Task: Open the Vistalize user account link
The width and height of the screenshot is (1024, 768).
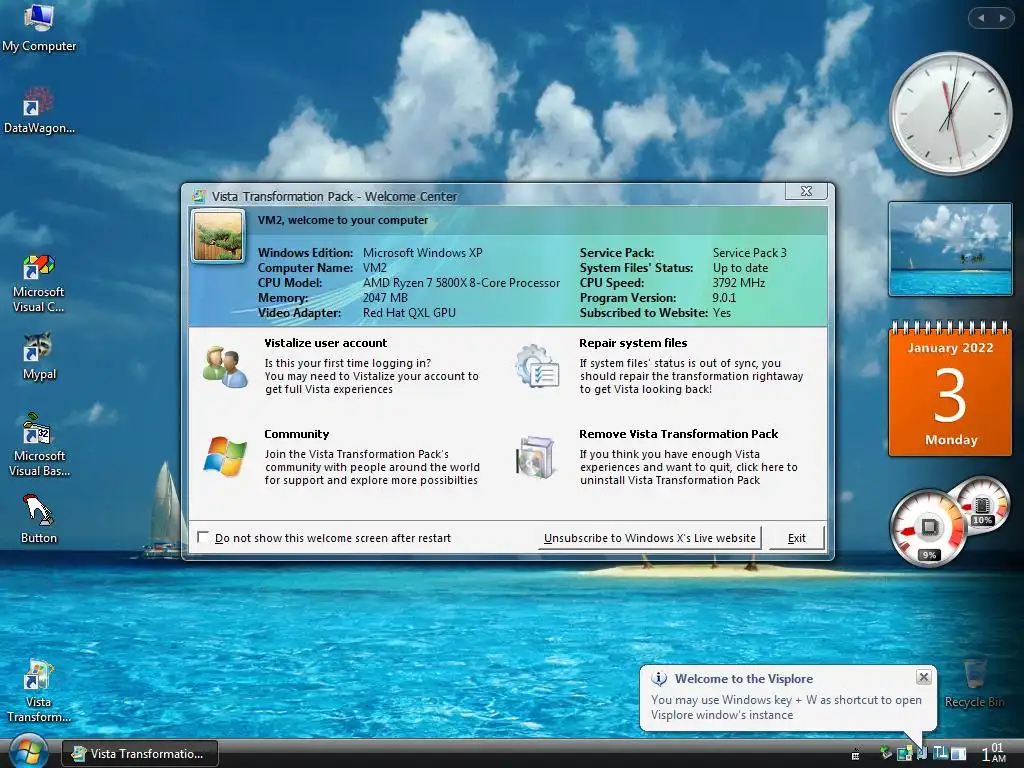Action: [x=325, y=343]
